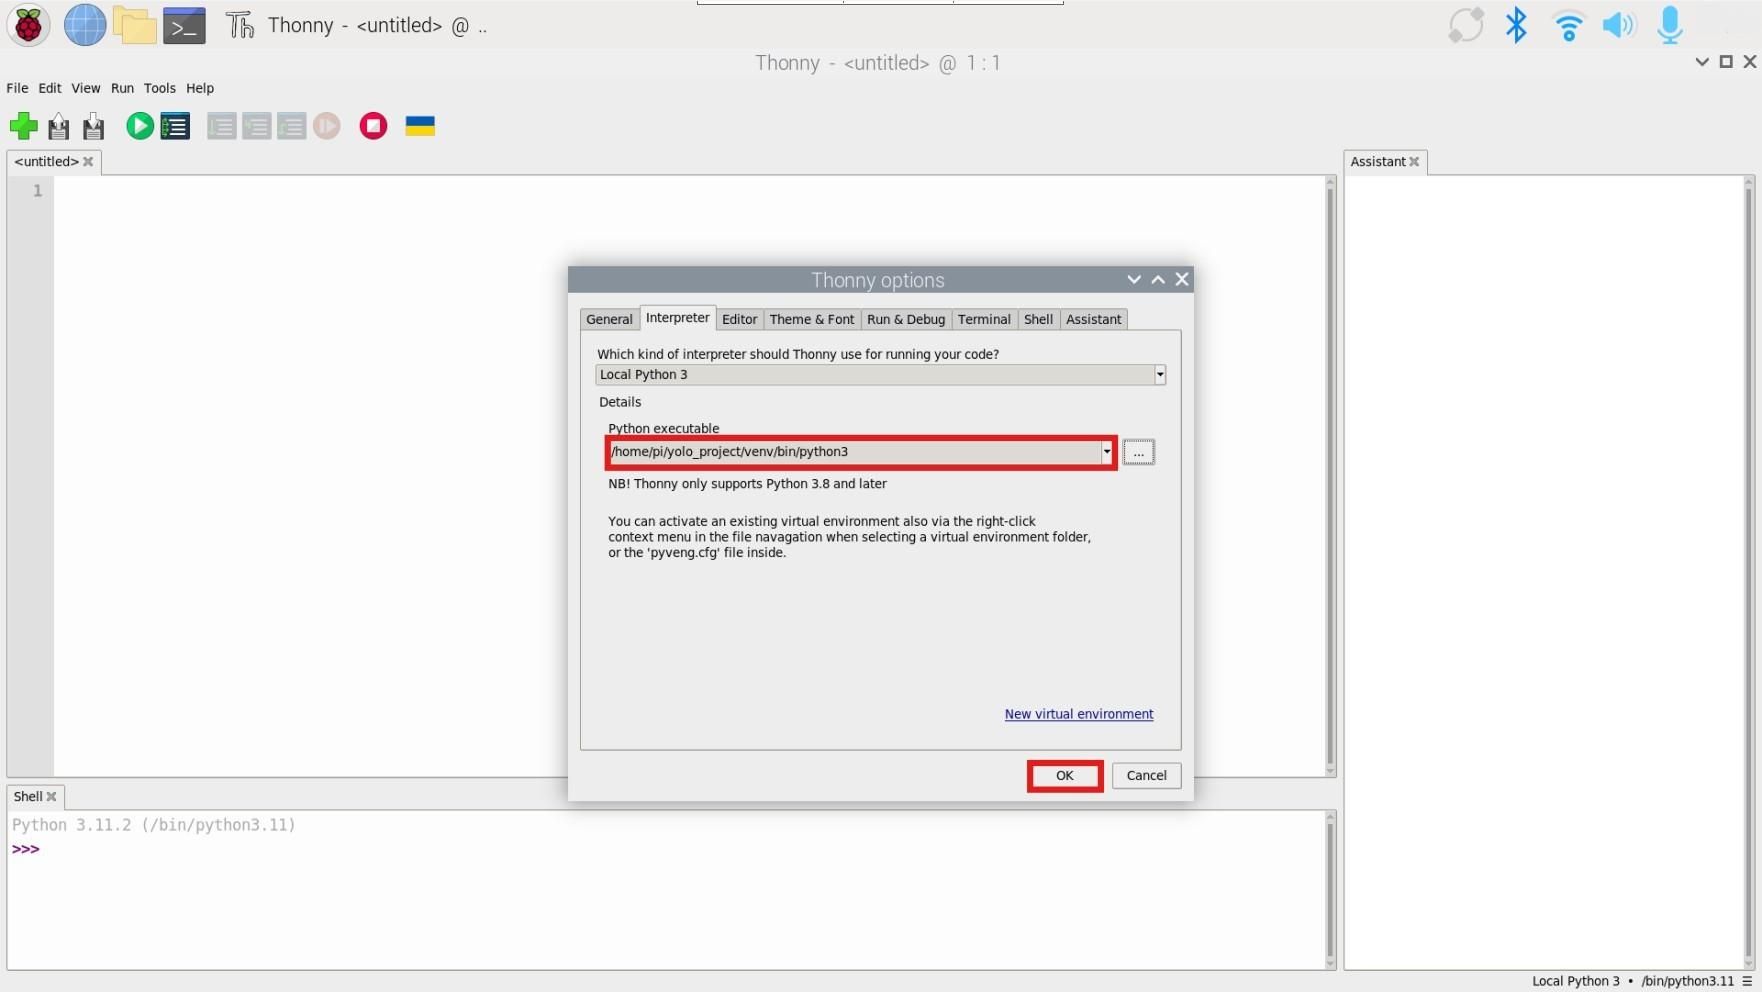Click the editor vertical scrollbar
This screenshot has width=1762, height=992.
1330,476
